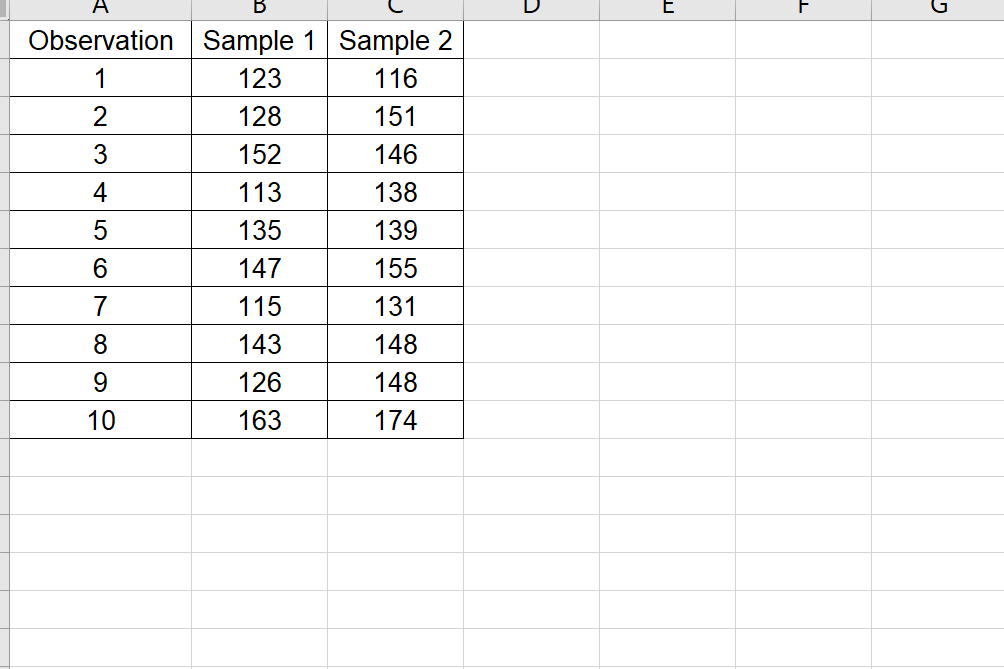Click the Sample 2 header cell
This screenshot has width=1004, height=669.
[395, 41]
